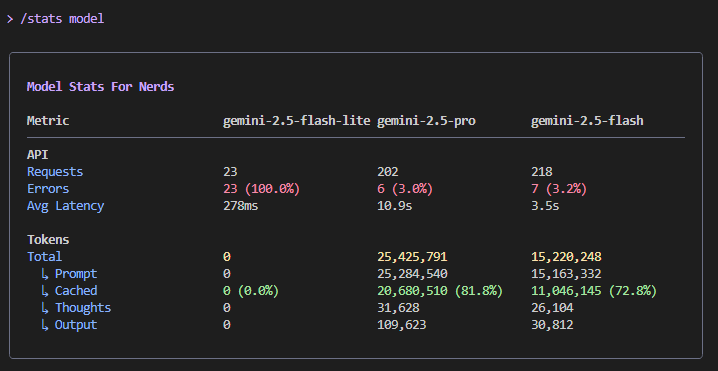
Task: Click the latency value '278ms'
Action: click(241, 206)
